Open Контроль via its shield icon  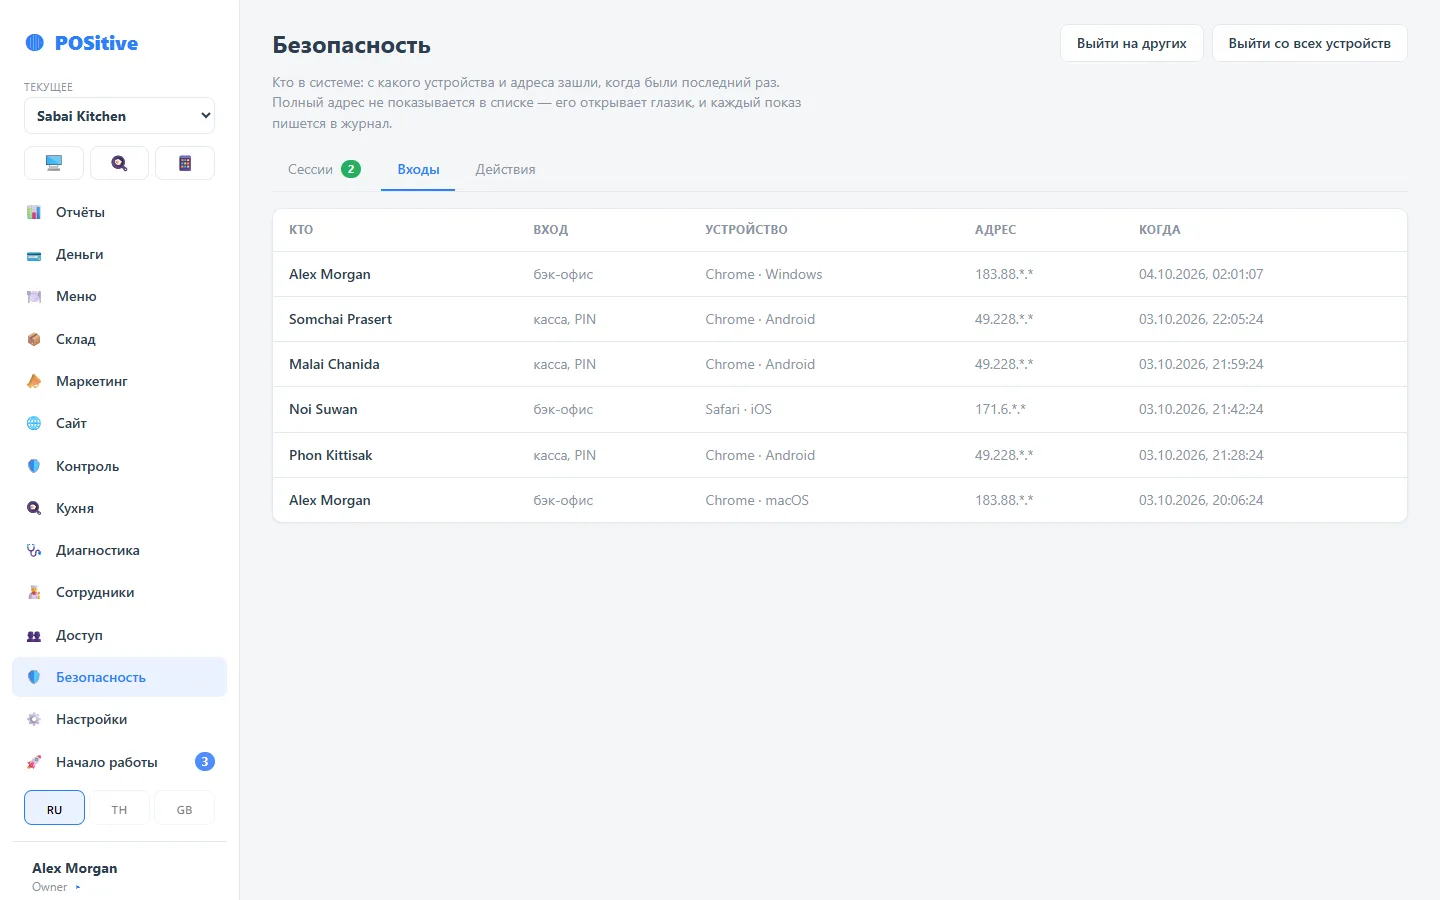[x=34, y=466]
